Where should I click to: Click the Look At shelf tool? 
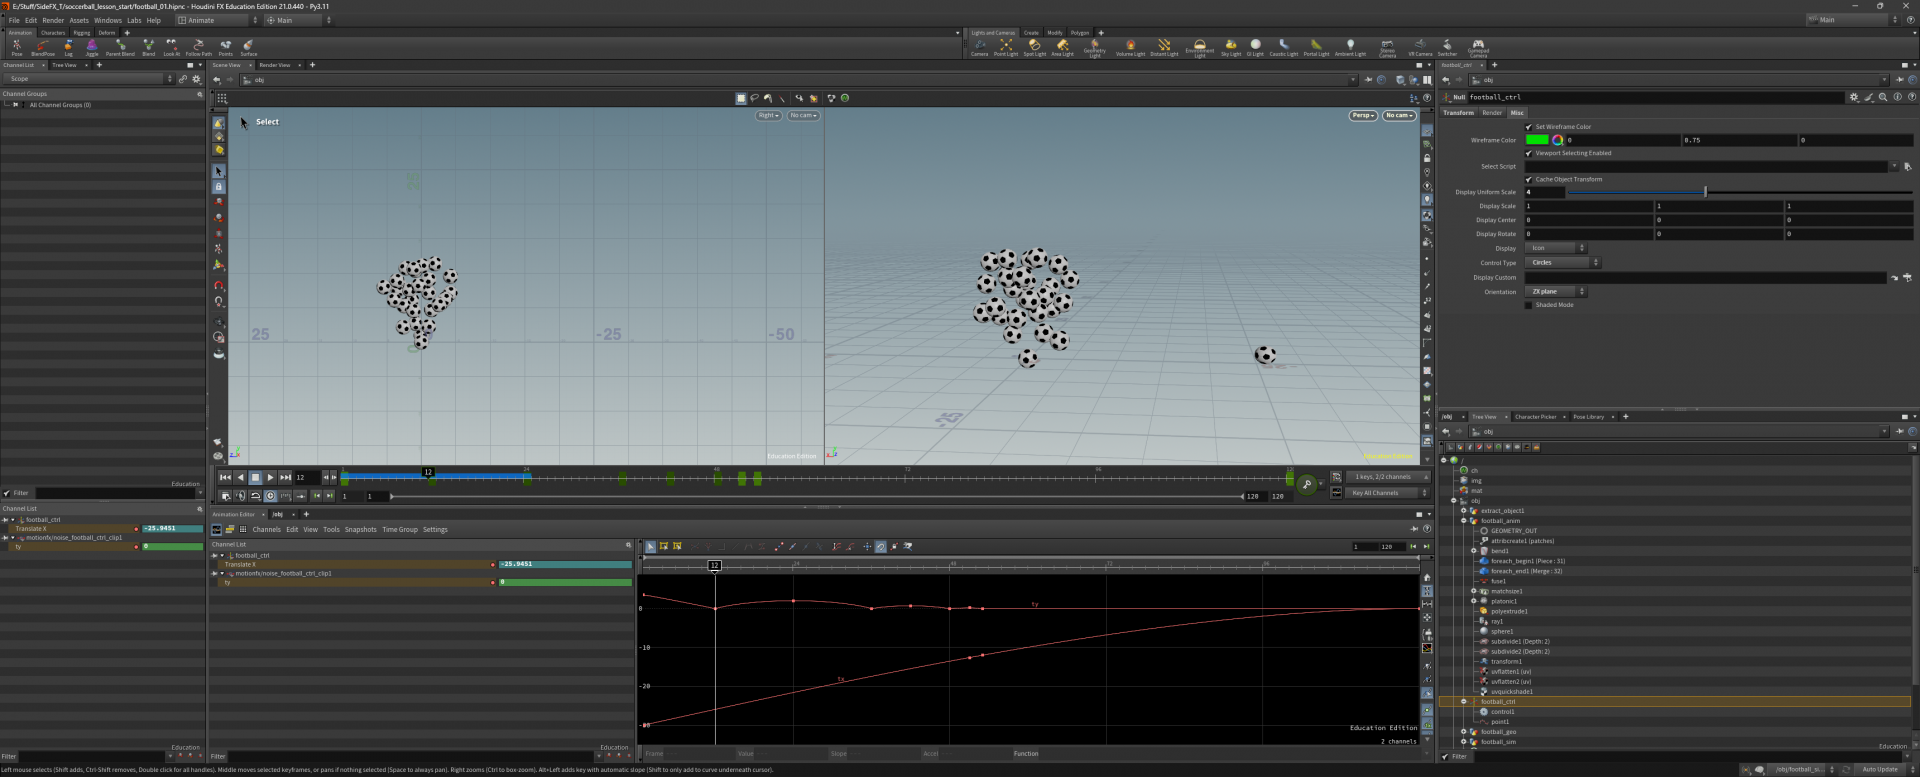click(x=171, y=47)
